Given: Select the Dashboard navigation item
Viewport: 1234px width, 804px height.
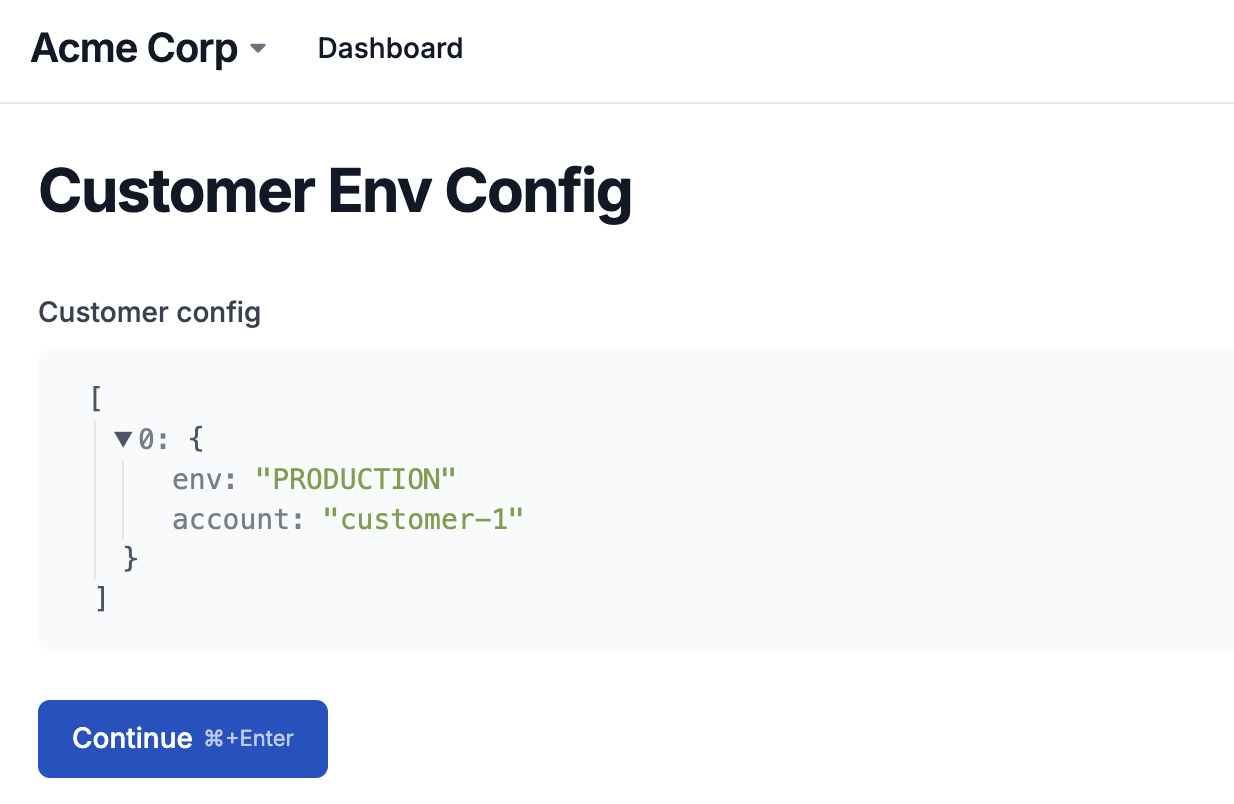Looking at the screenshot, I should [x=390, y=48].
